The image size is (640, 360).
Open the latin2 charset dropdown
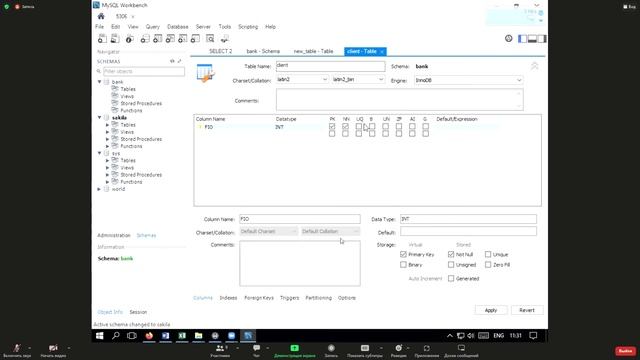(x=302, y=80)
